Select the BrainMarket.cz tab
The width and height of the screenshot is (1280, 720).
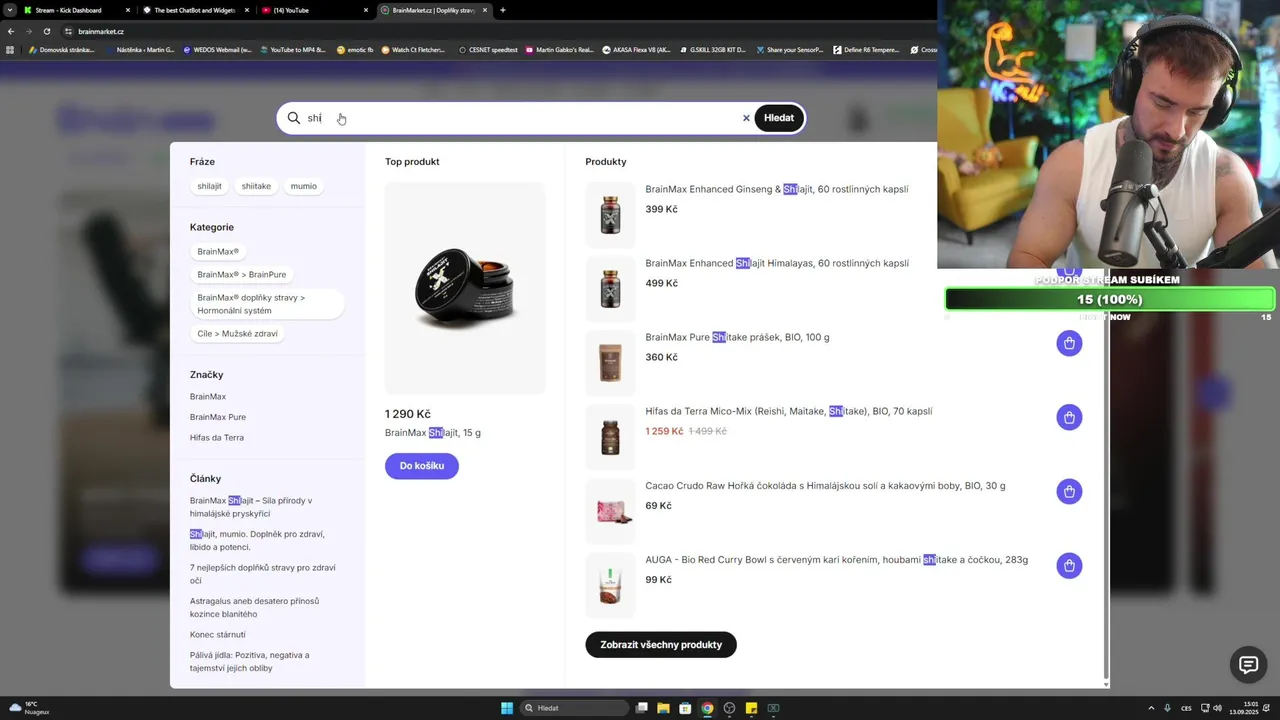pyautogui.click(x=433, y=10)
